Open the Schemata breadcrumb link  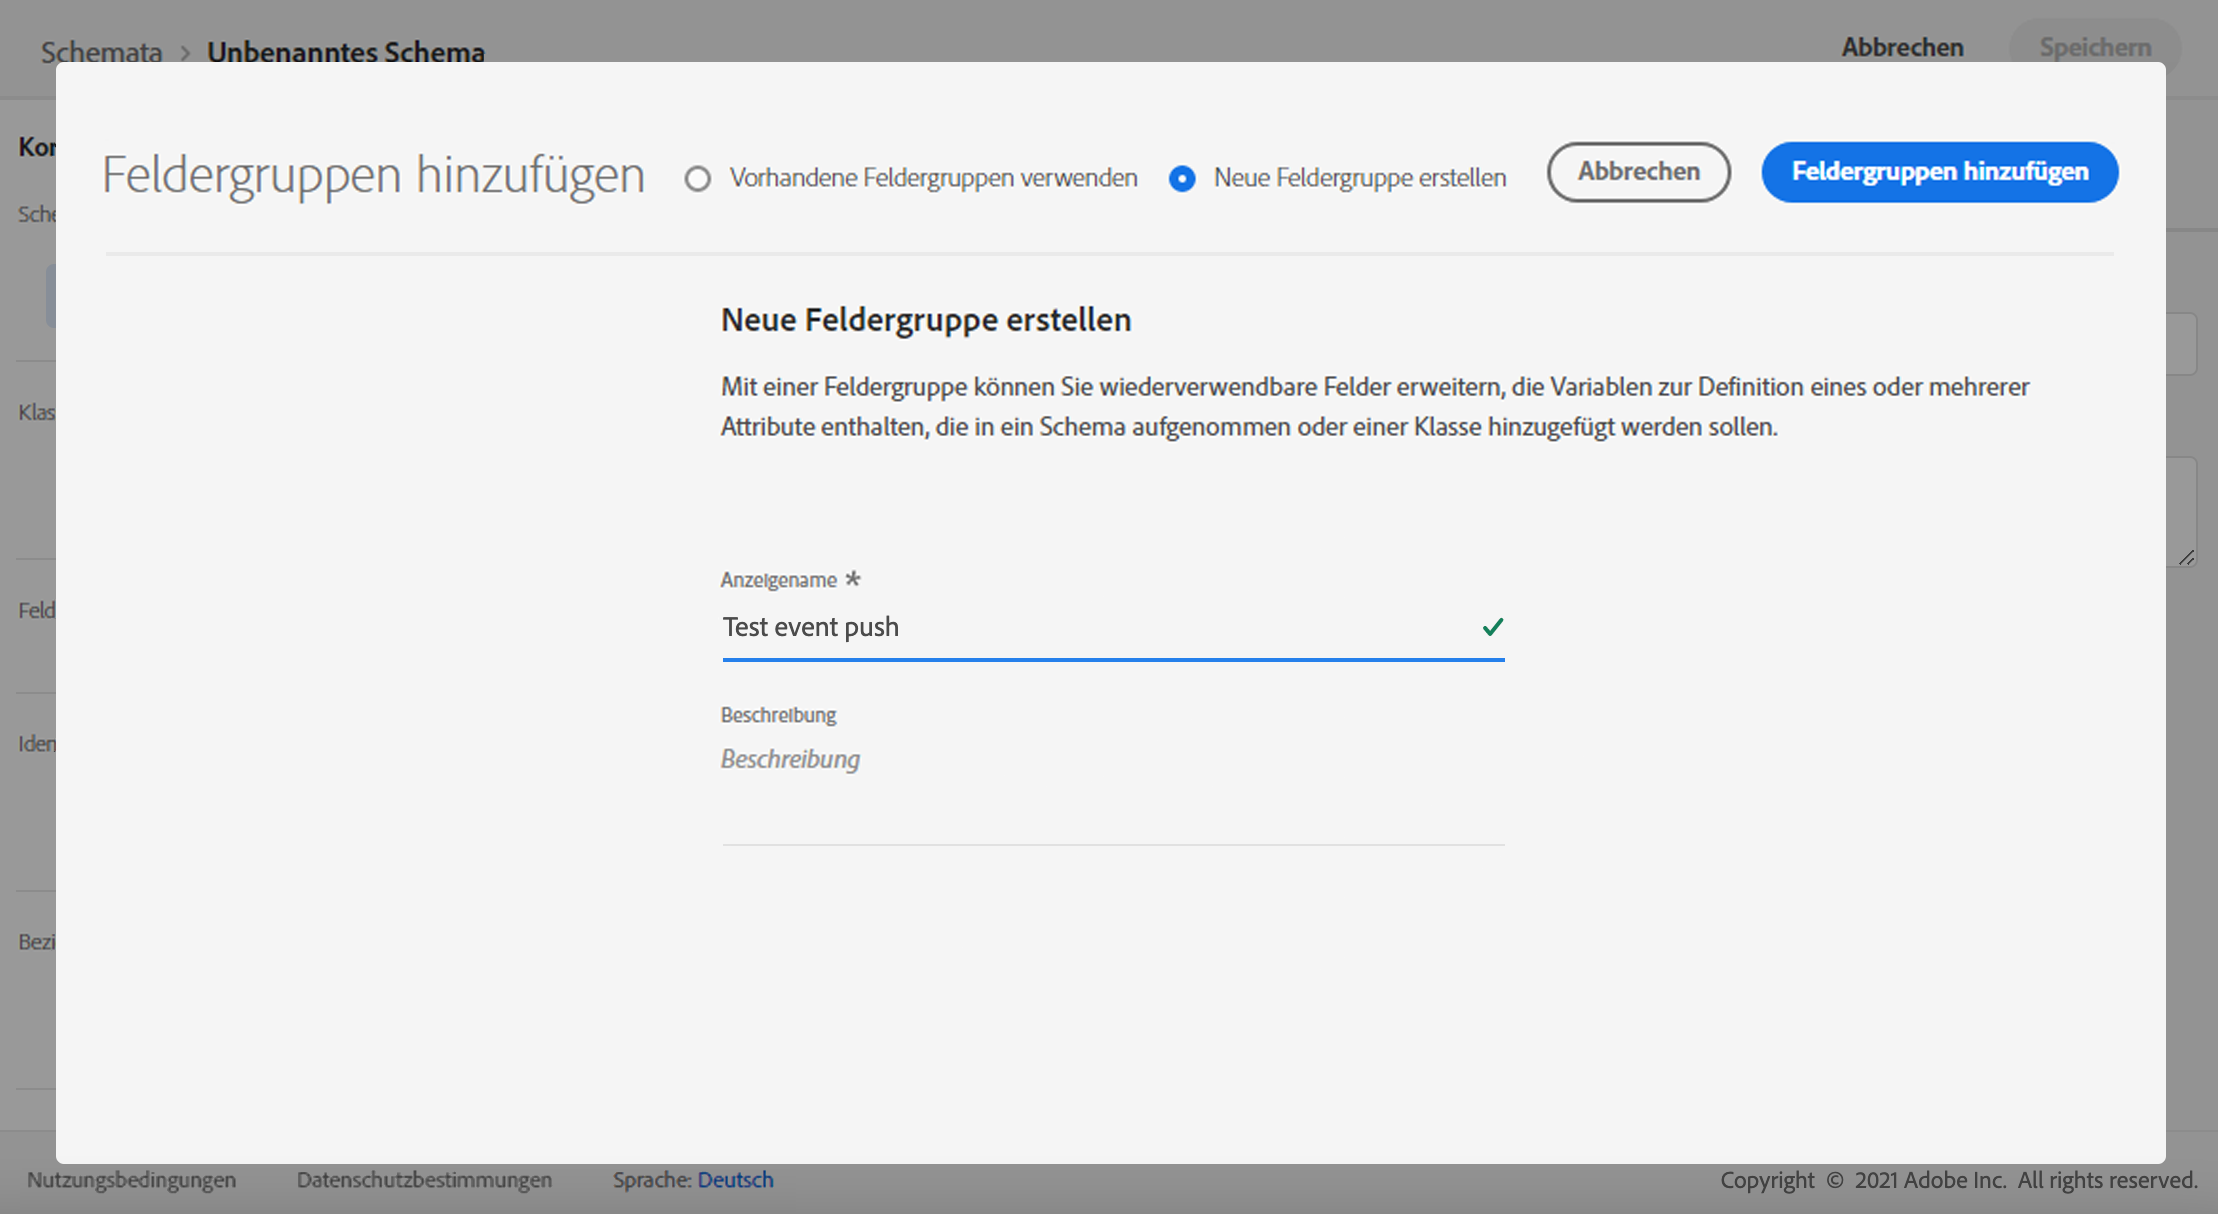coord(101,52)
